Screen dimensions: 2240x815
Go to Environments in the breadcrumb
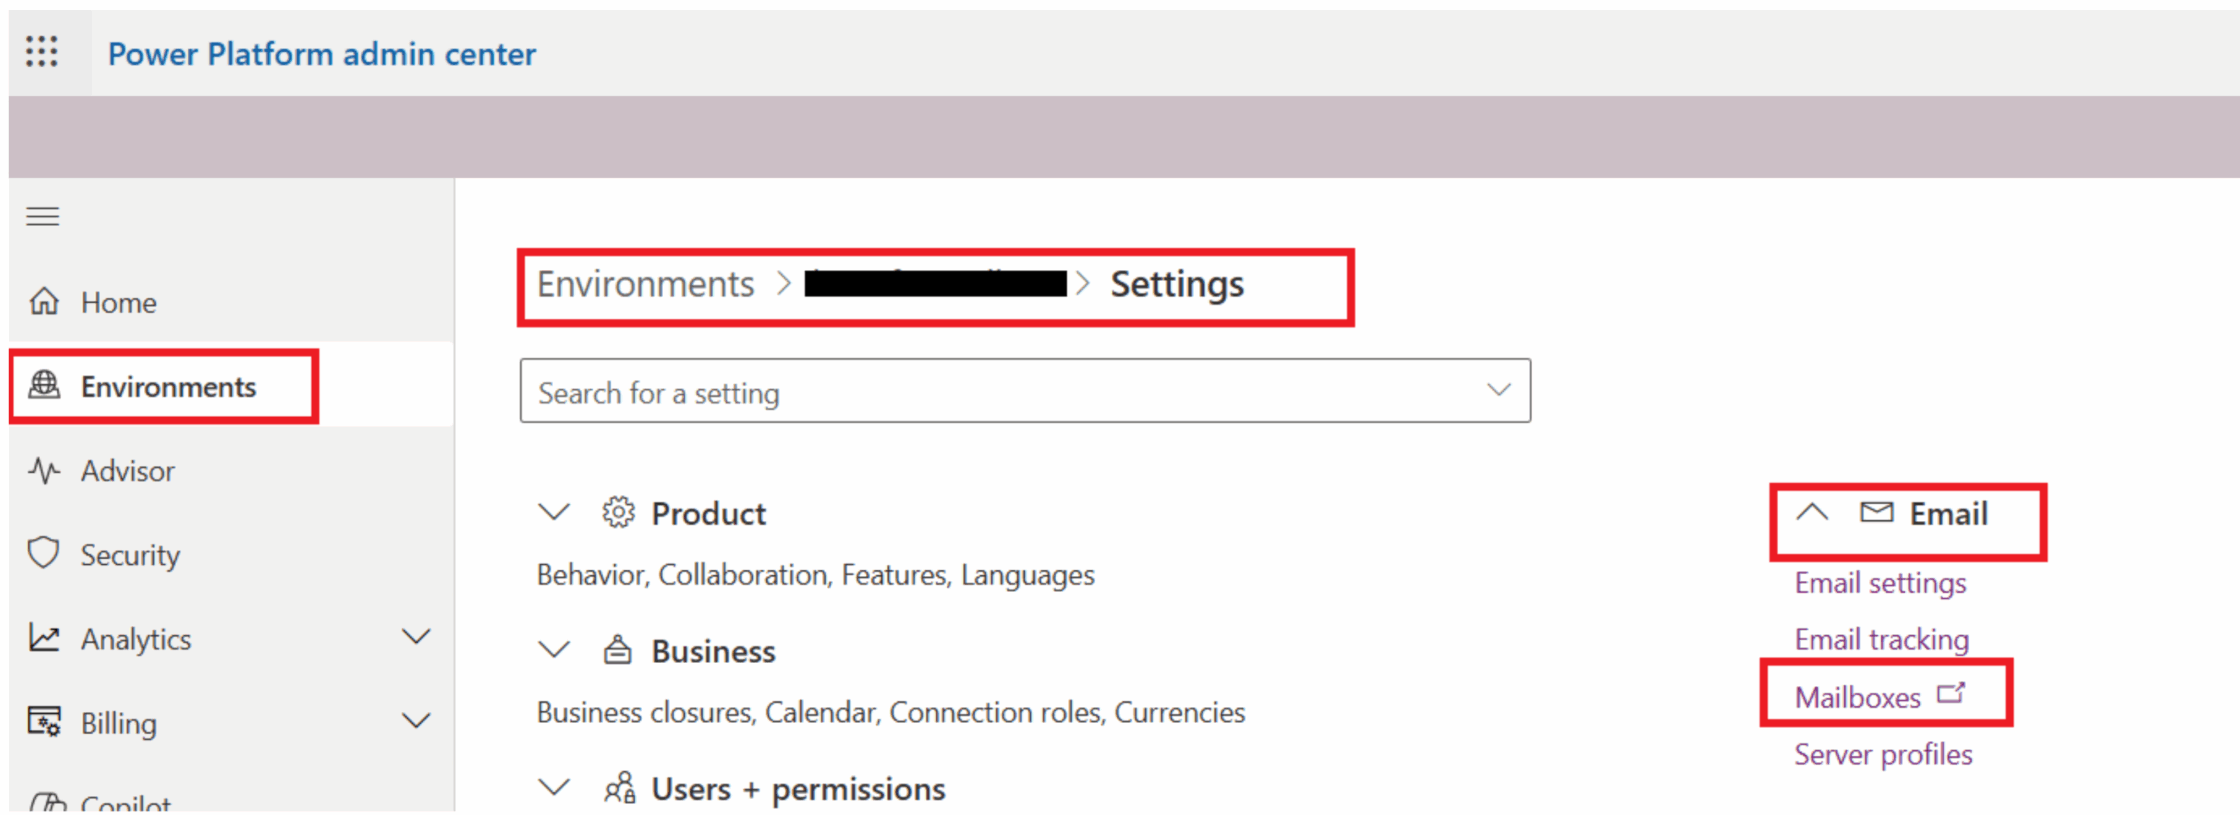[x=645, y=285]
